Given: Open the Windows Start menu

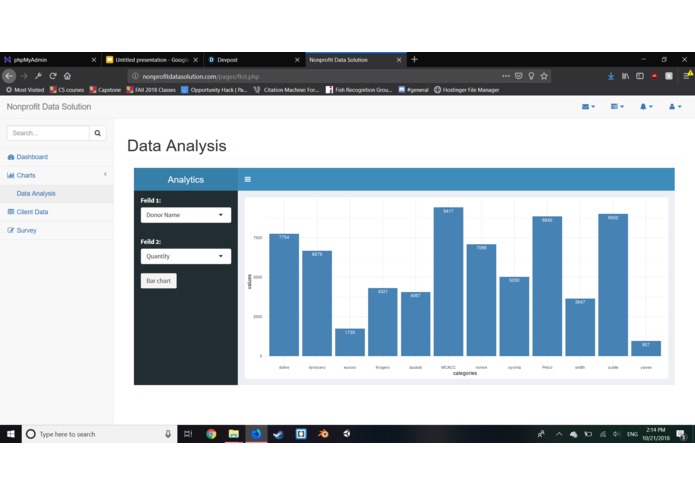Looking at the screenshot, I should pyautogui.click(x=11, y=434).
